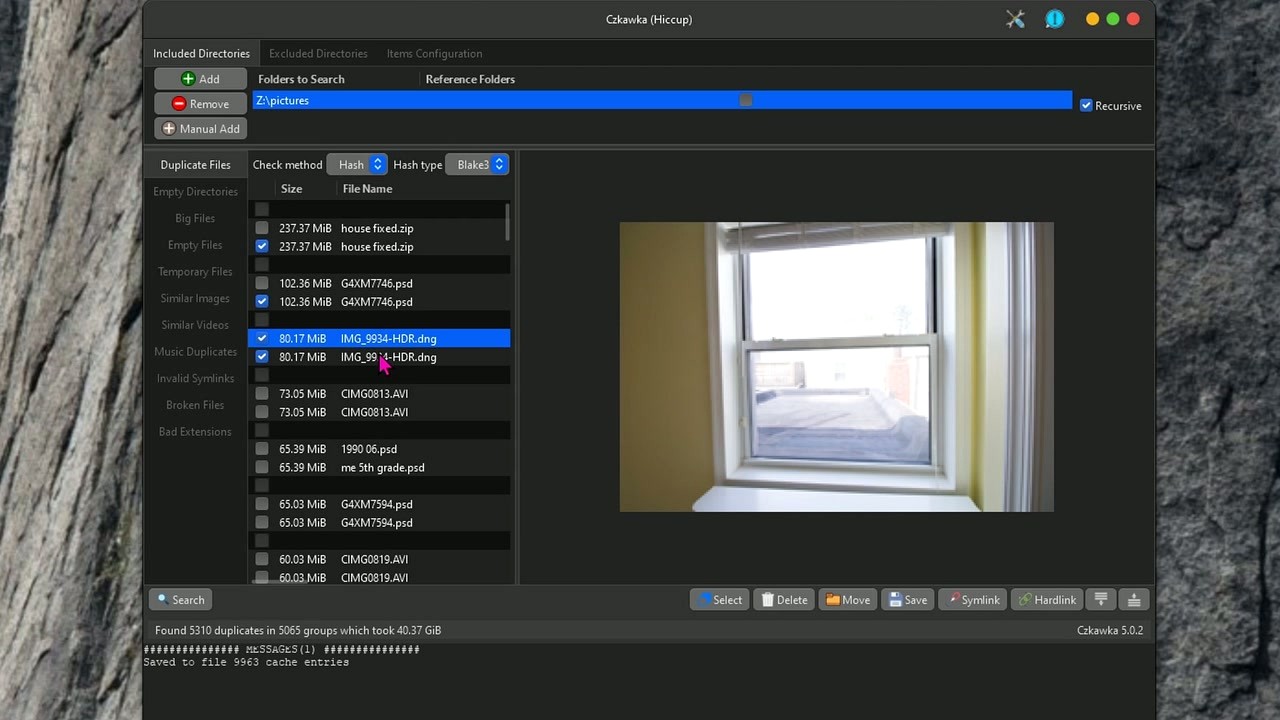This screenshot has width=1280, height=720.
Task: Create symlinks for the selected duplicates
Action: pyautogui.click(x=972, y=599)
